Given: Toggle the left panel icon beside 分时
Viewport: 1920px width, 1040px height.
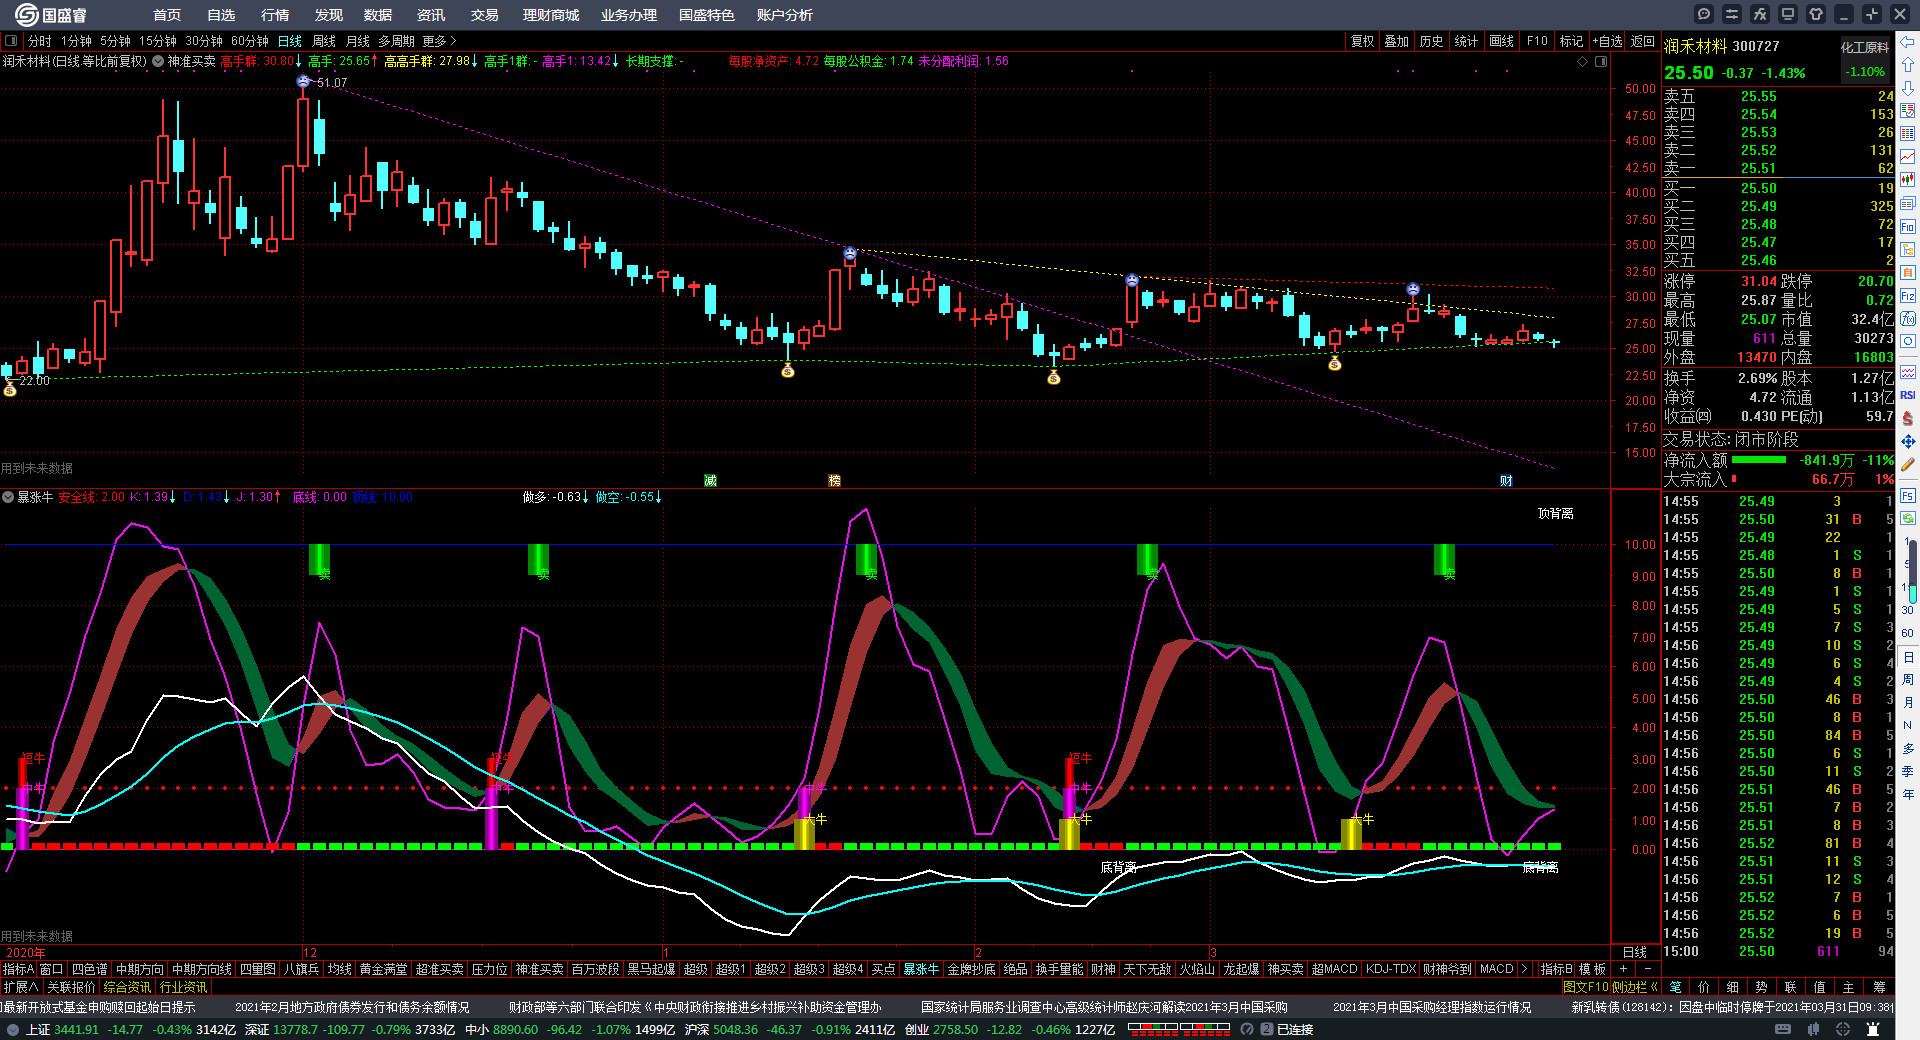Looking at the screenshot, I should (11, 41).
